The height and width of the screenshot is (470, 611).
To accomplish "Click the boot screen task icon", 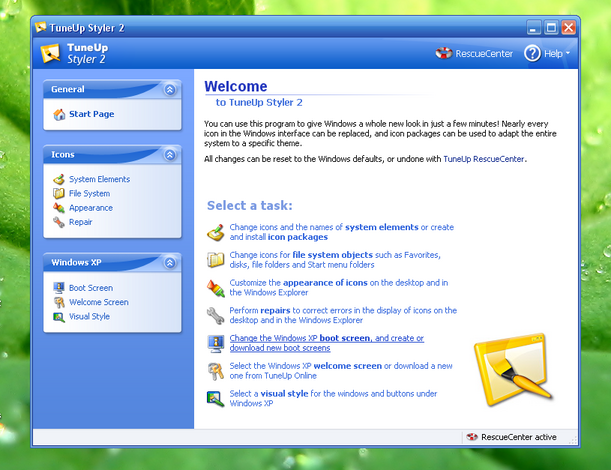I will (x=215, y=343).
